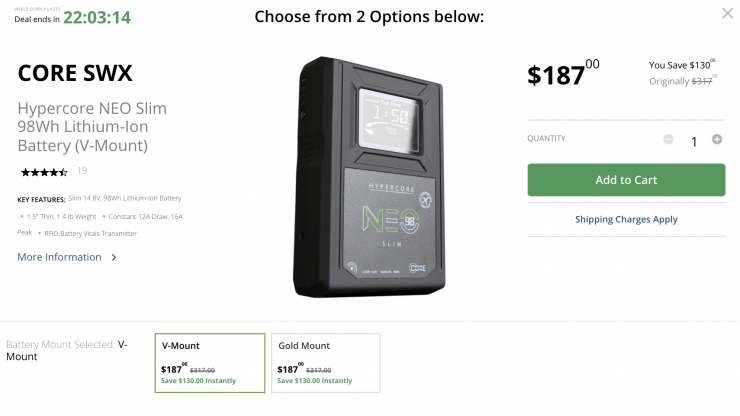Click the deal countdown timer
Screen dimensions: 740x416
coord(96,17)
